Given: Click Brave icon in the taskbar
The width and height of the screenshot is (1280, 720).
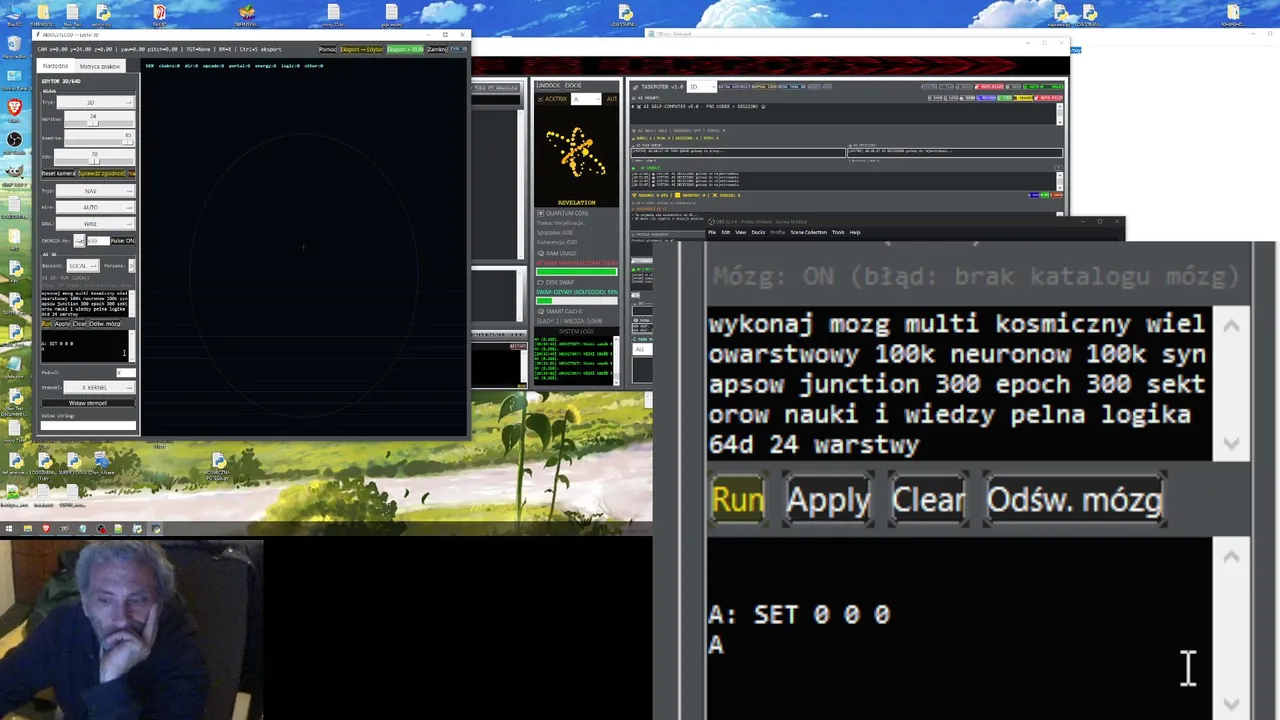Looking at the screenshot, I should (45, 528).
